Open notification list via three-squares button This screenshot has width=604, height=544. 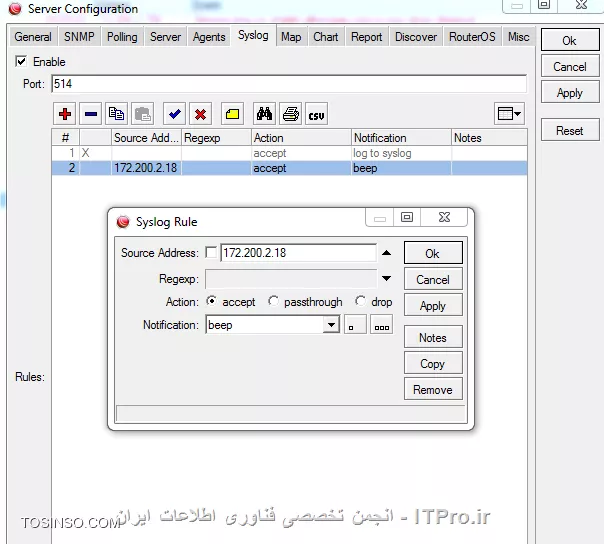(381, 324)
